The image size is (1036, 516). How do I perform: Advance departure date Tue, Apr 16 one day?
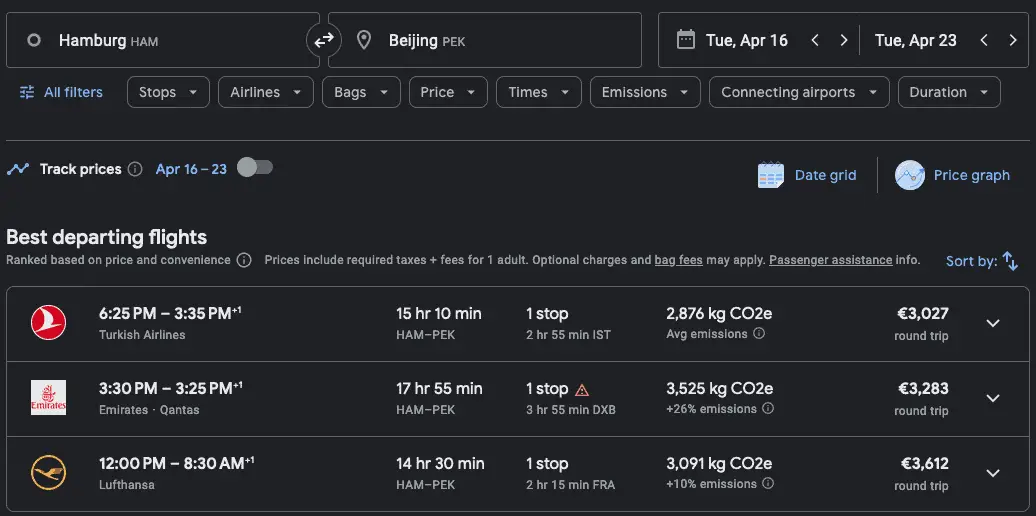pyautogui.click(x=844, y=40)
